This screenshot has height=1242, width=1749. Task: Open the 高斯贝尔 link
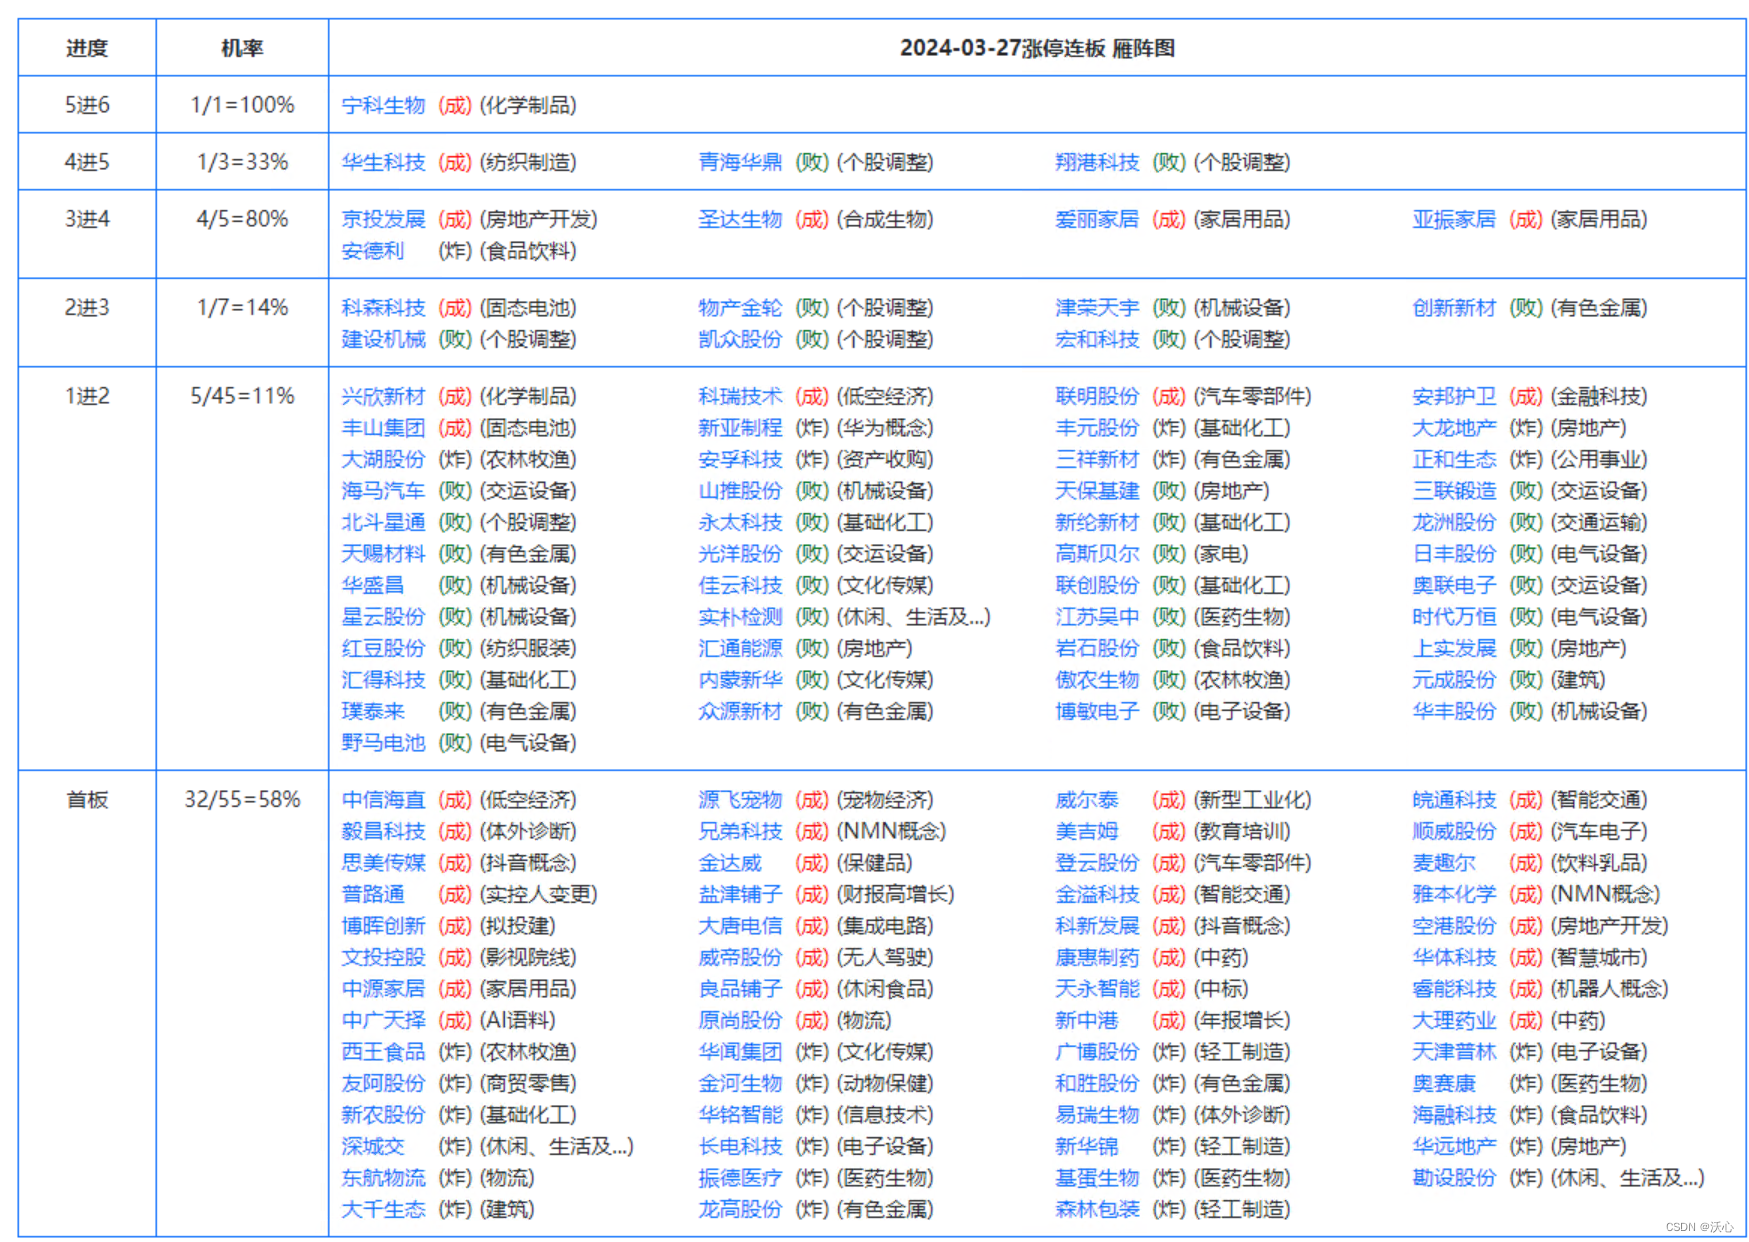[1097, 554]
